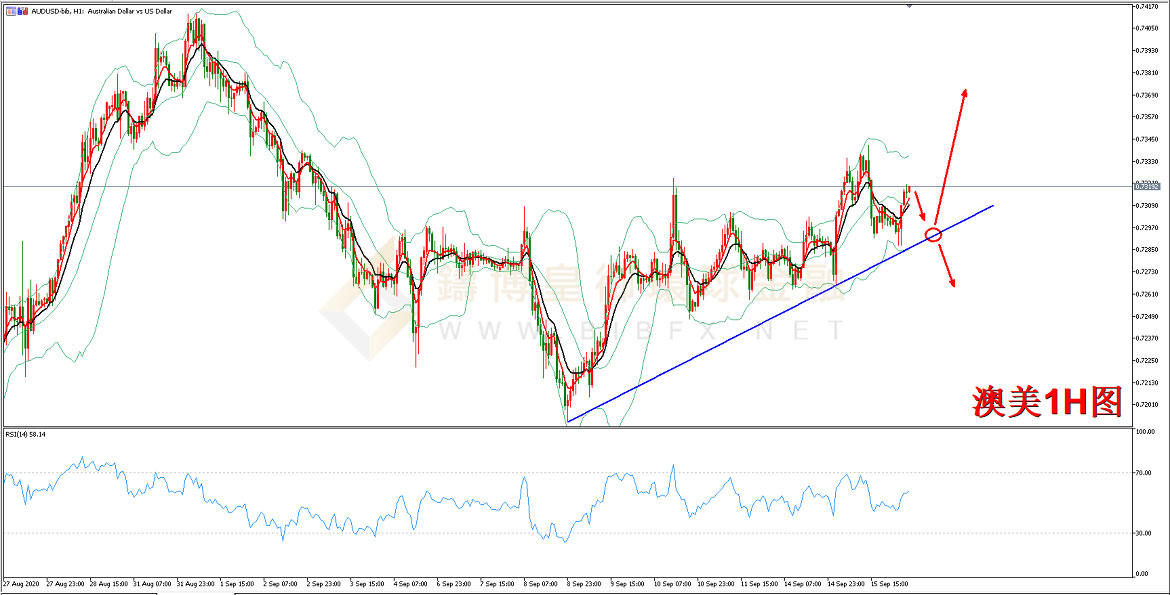Click the current price tag on price axis
Viewport: 1170px width, 595px height.
(x=1146, y=186)
